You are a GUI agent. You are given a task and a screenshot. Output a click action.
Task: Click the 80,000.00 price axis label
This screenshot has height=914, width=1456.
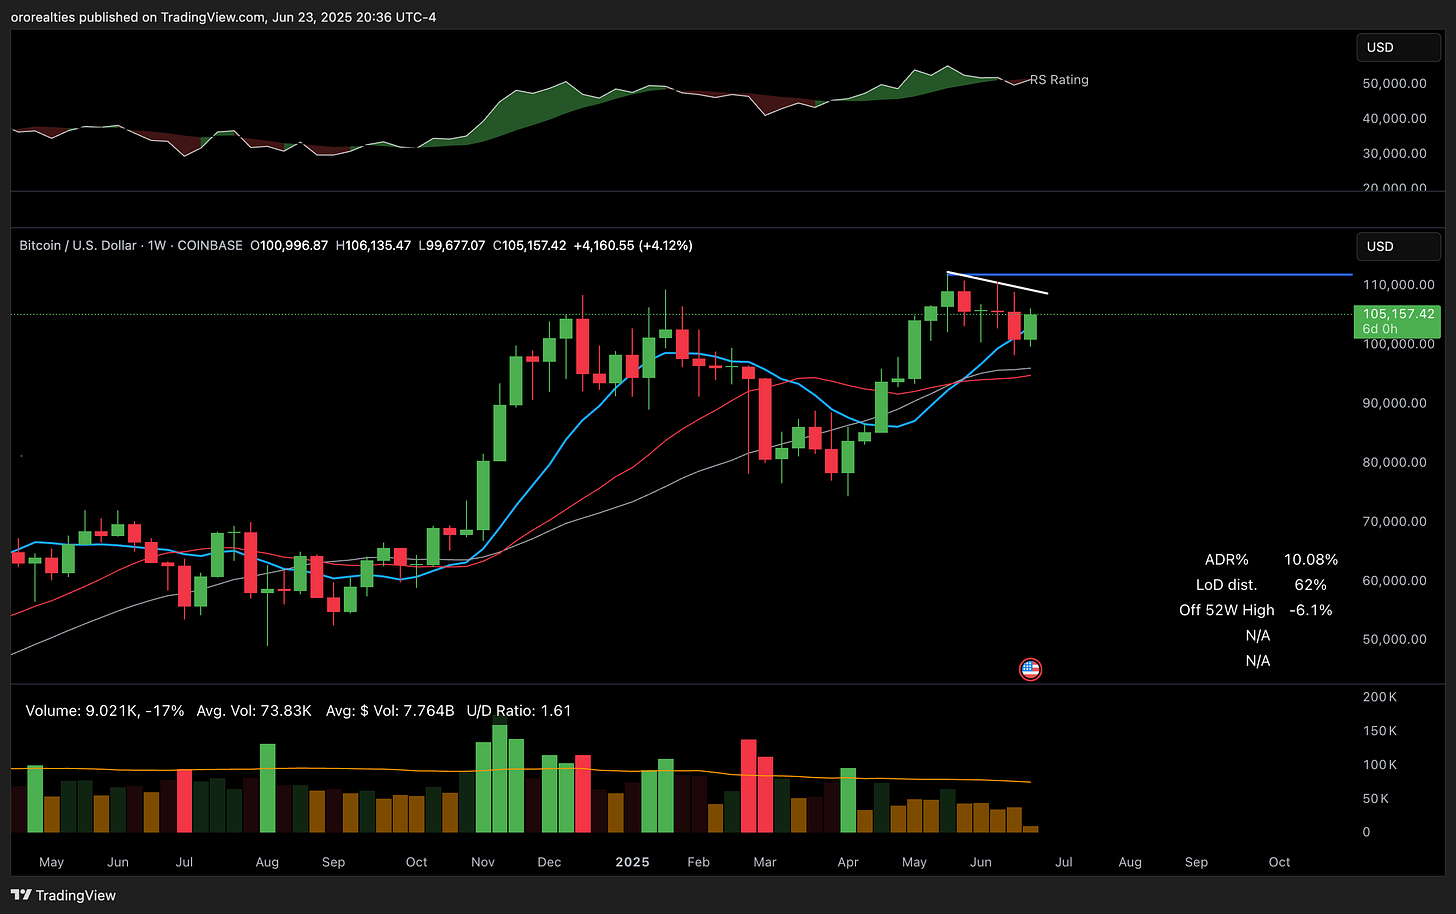tap(1395, 463)
